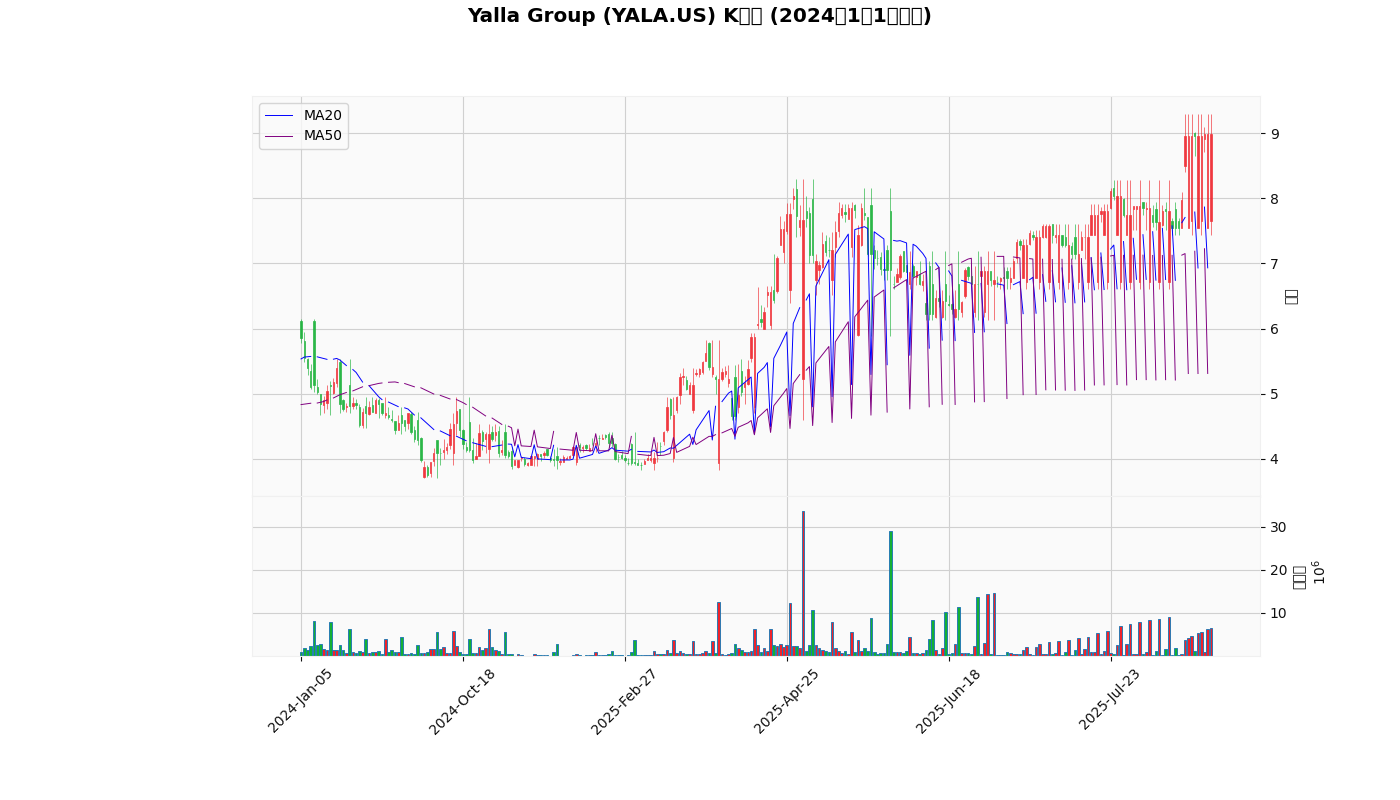Viewport: 1400px width, 800px height.
Task: Click the 2024-Oct-18 date label
Action: point(462,701)
